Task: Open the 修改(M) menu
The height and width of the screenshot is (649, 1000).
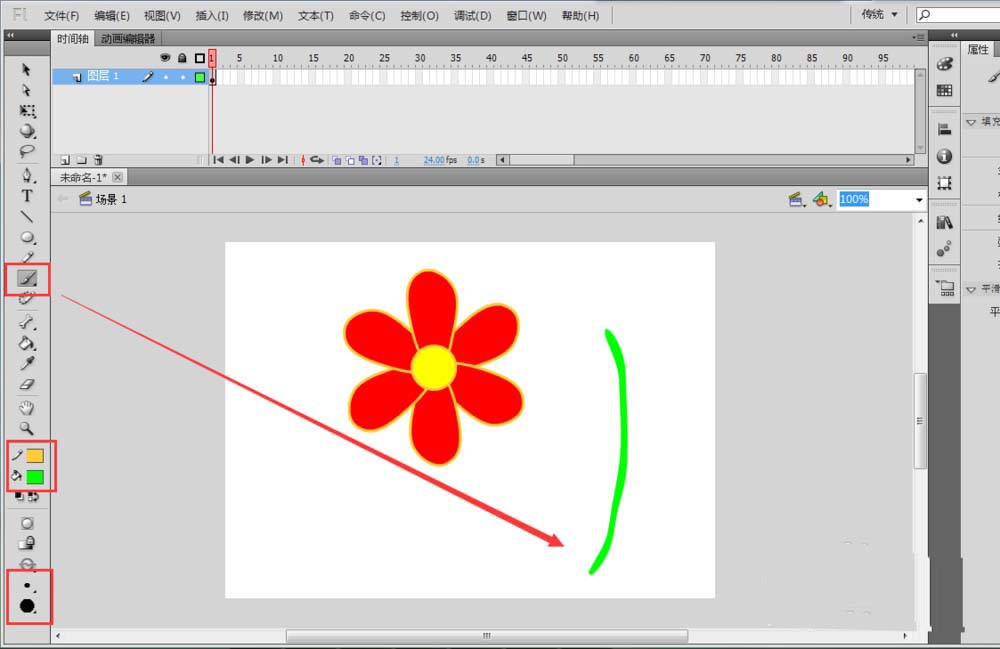Action: [263, 15]
